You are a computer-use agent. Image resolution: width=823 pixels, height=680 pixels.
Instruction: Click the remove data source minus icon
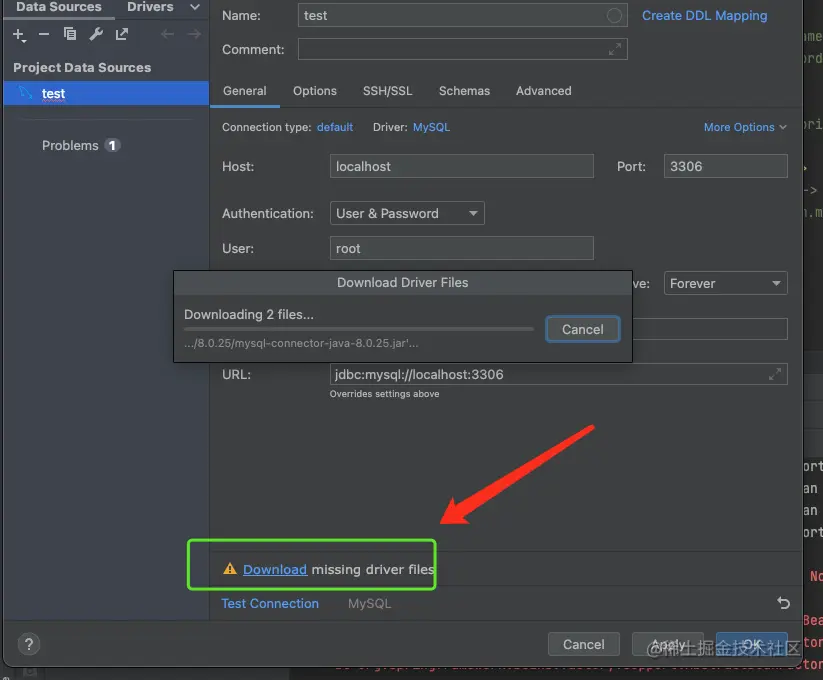click(44, 35)
